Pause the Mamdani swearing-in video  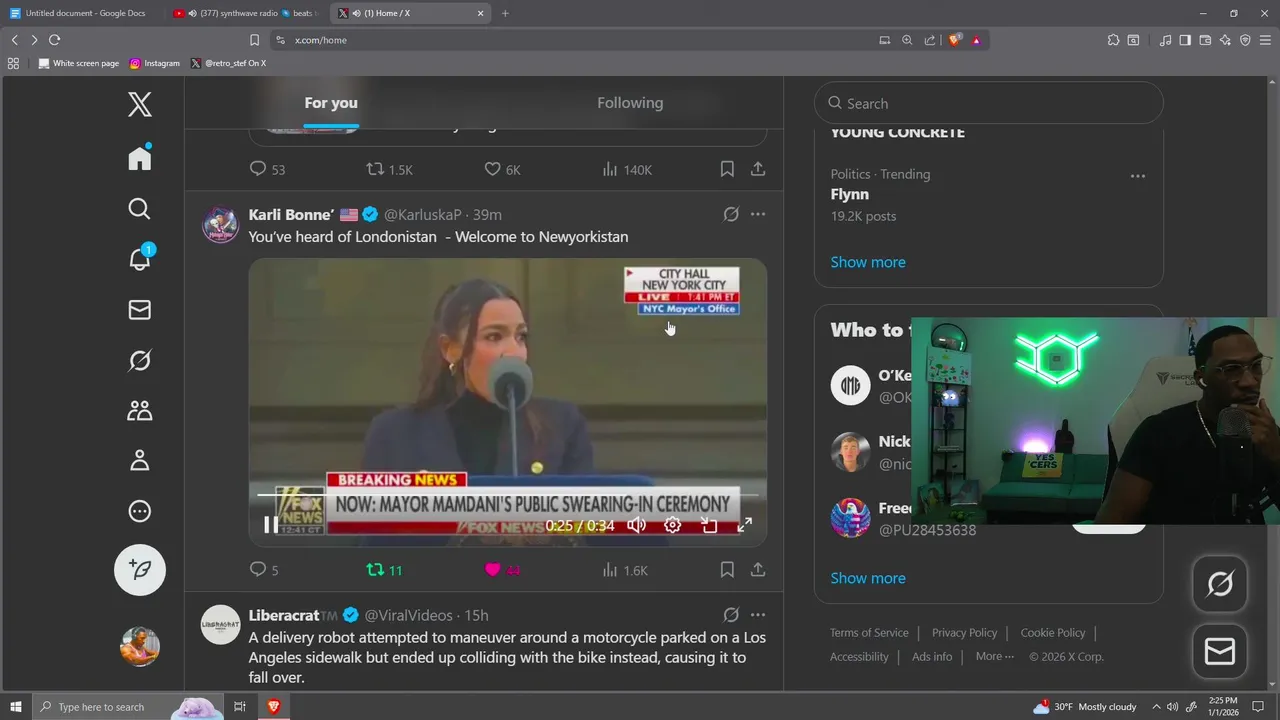coord(271,525)
